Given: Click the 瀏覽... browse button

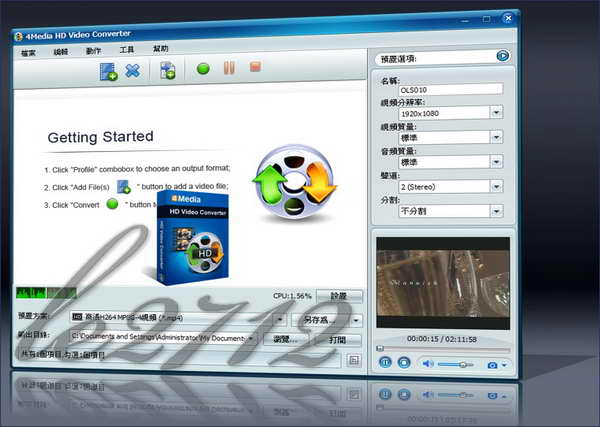Looking at the screenshot, I should click(285, 339).
